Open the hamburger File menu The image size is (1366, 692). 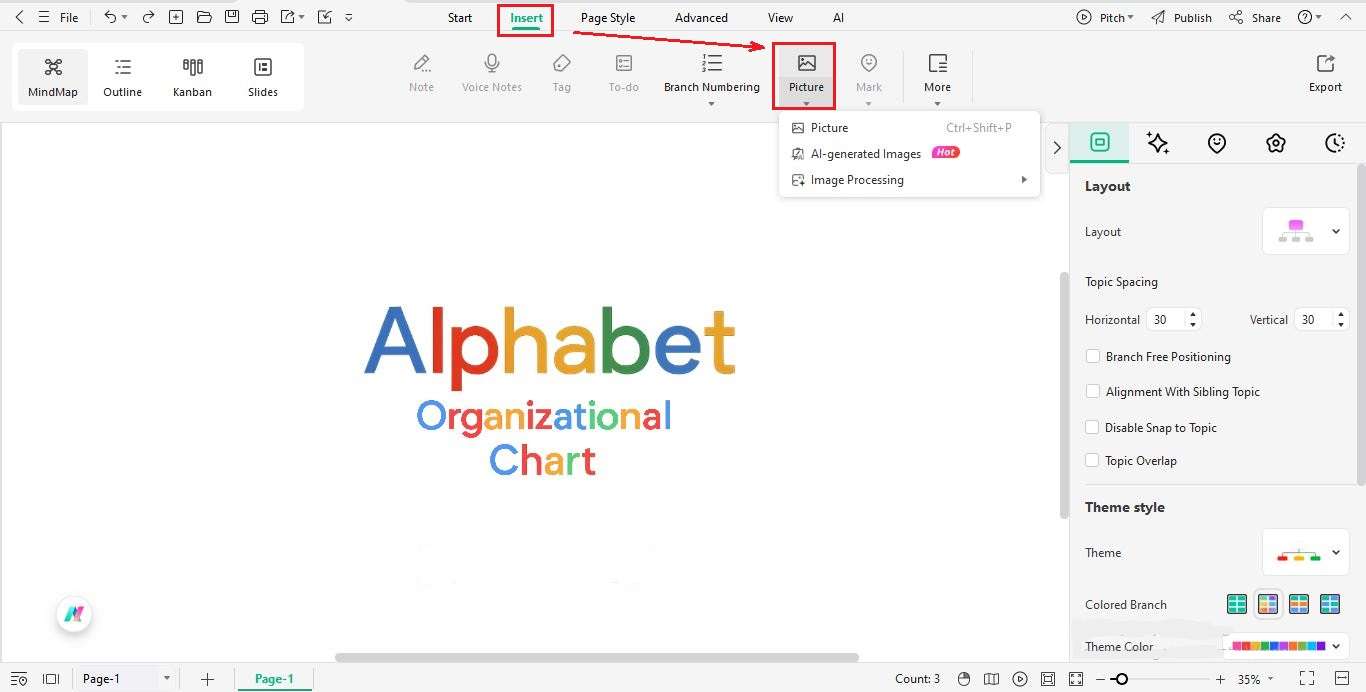60,17
